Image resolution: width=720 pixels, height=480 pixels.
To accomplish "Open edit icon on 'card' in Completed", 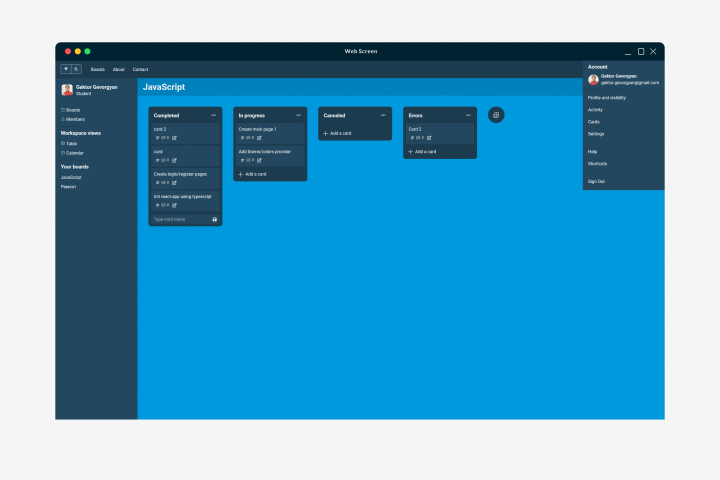I will [x=174, y=160].
